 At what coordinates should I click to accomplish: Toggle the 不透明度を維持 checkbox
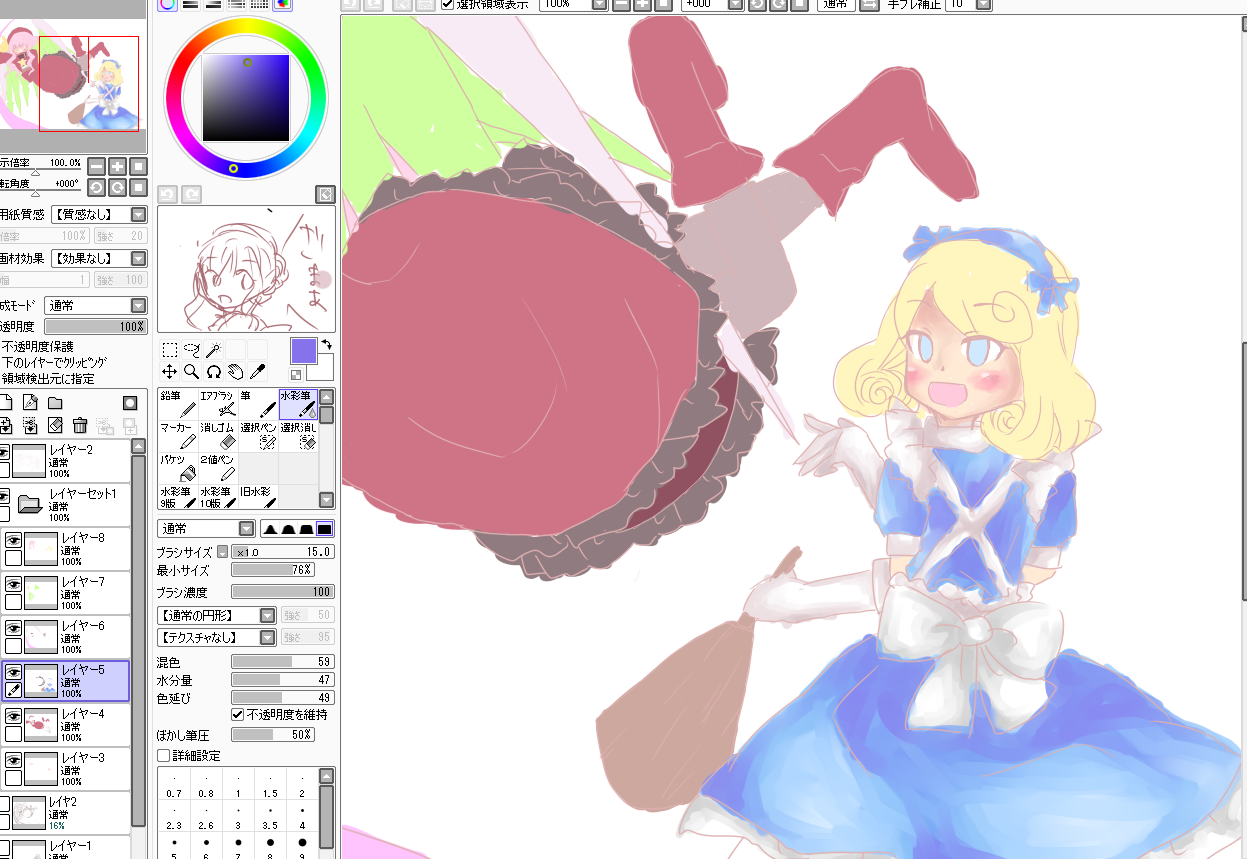[238, 715]
